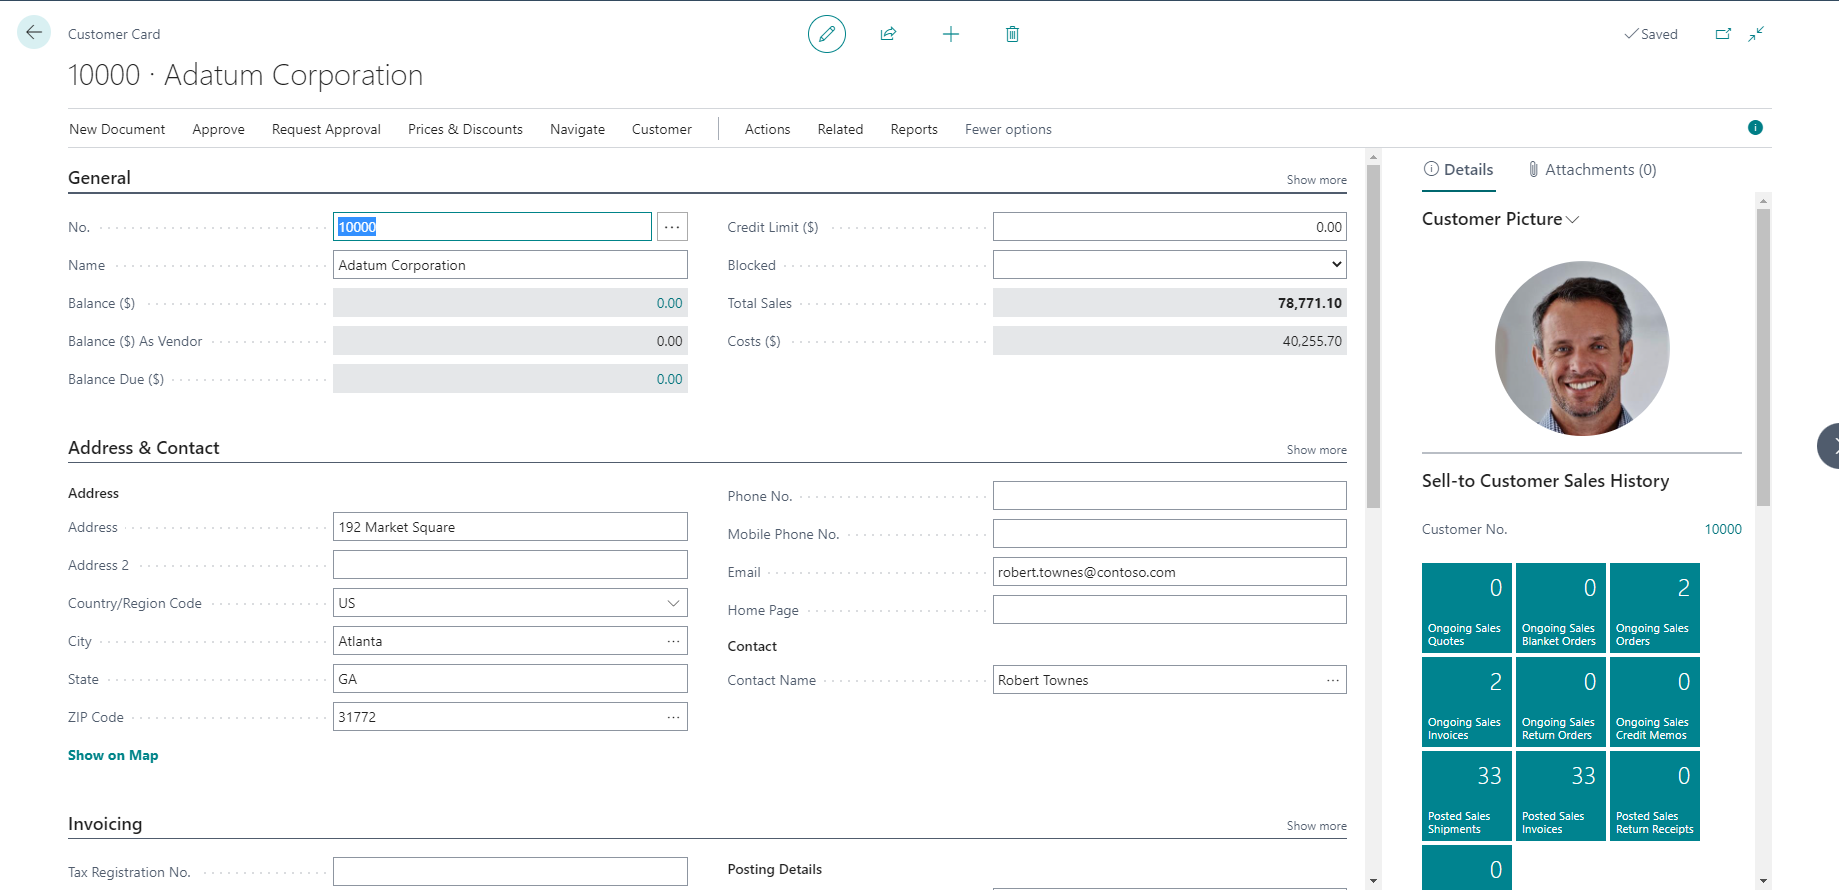The width and height of the screenshot is (1839, 890).
Task: Open the Navigate menu
Action: click(577, 129)
